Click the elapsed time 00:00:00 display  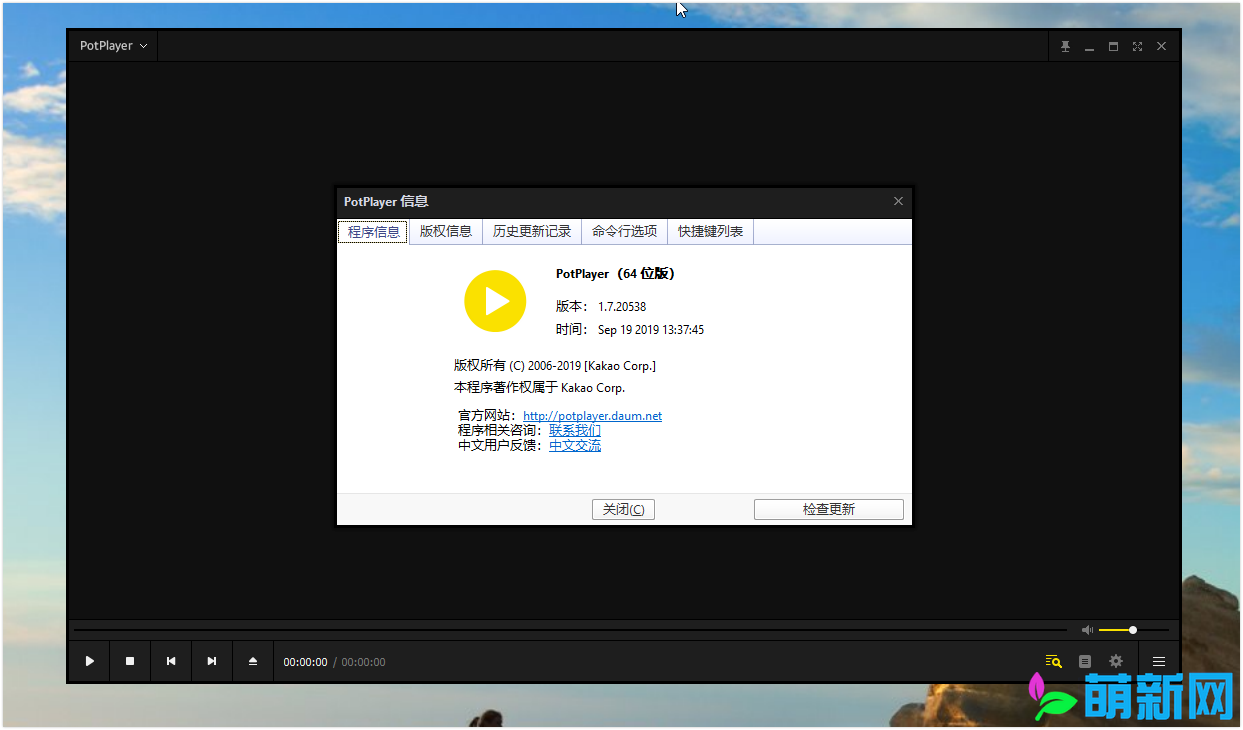pyautogui.click(x=305, y=662)
